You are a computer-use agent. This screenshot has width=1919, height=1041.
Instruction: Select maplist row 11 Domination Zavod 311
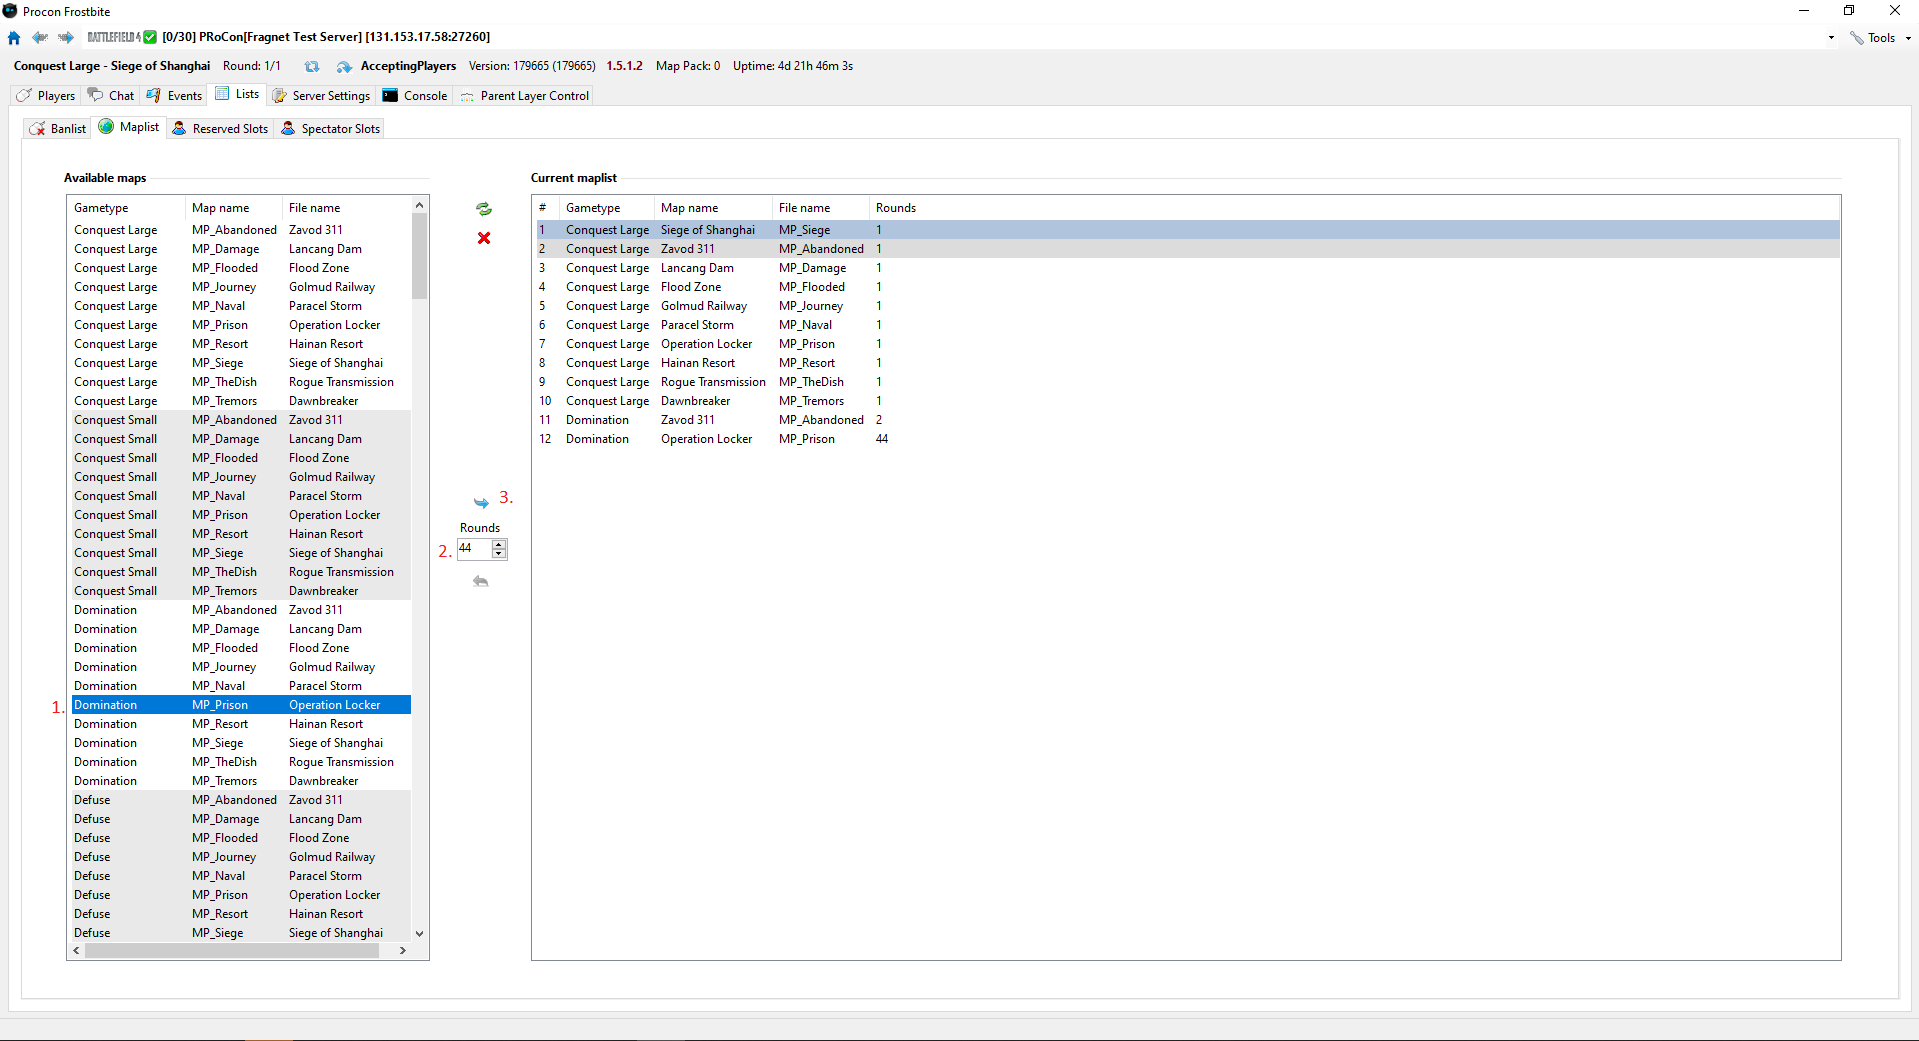[1187, 420]
